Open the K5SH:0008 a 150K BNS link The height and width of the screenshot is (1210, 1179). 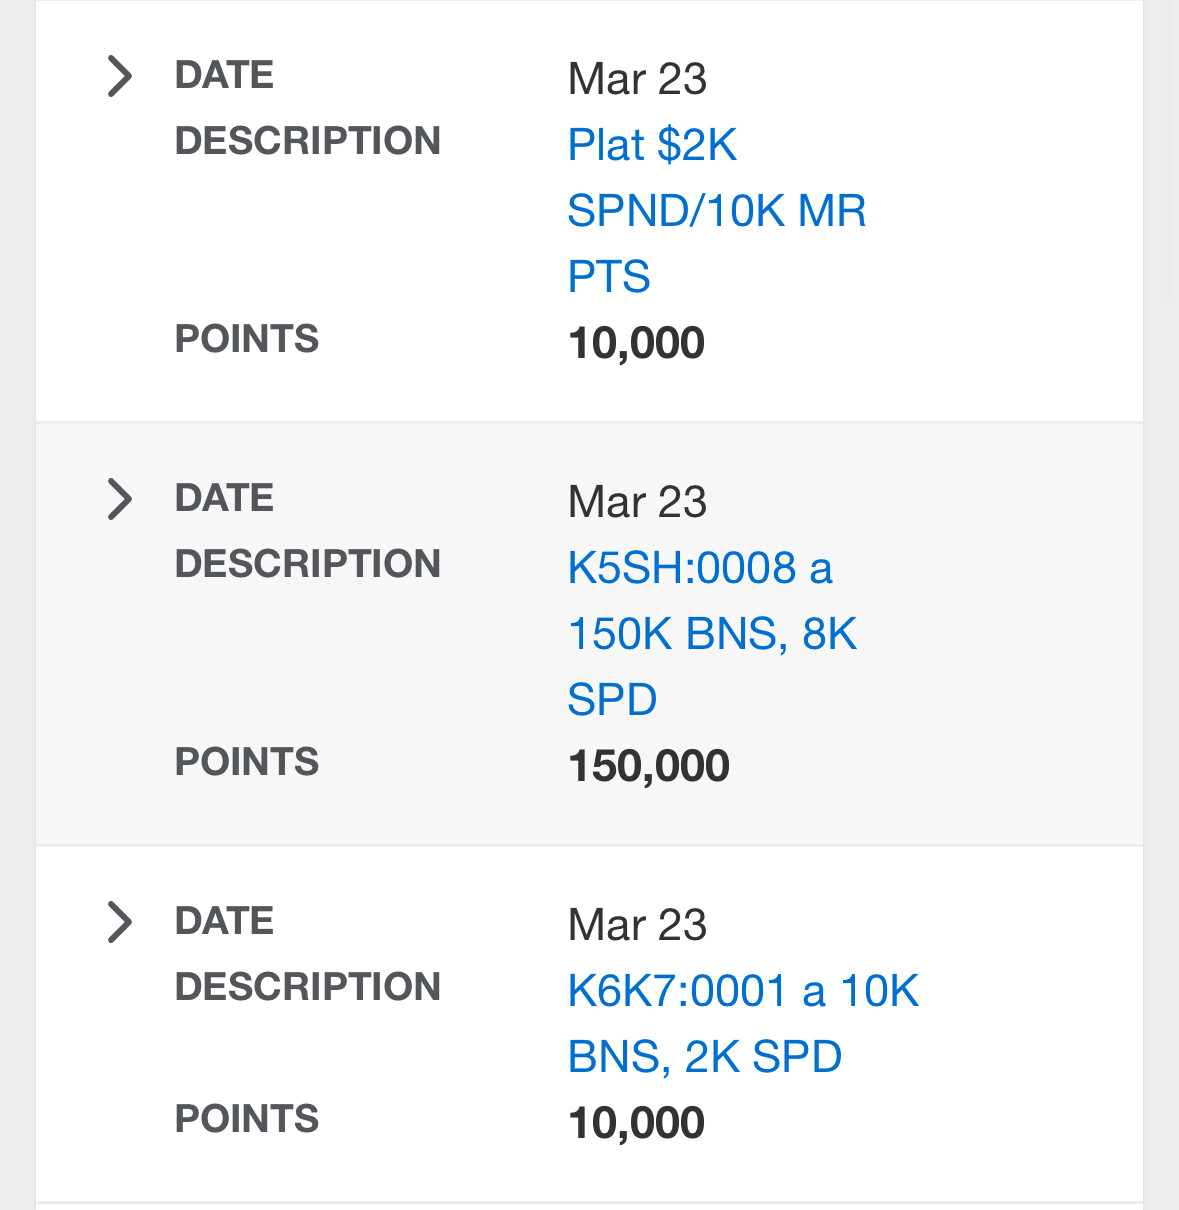click(x=712, y=633)
